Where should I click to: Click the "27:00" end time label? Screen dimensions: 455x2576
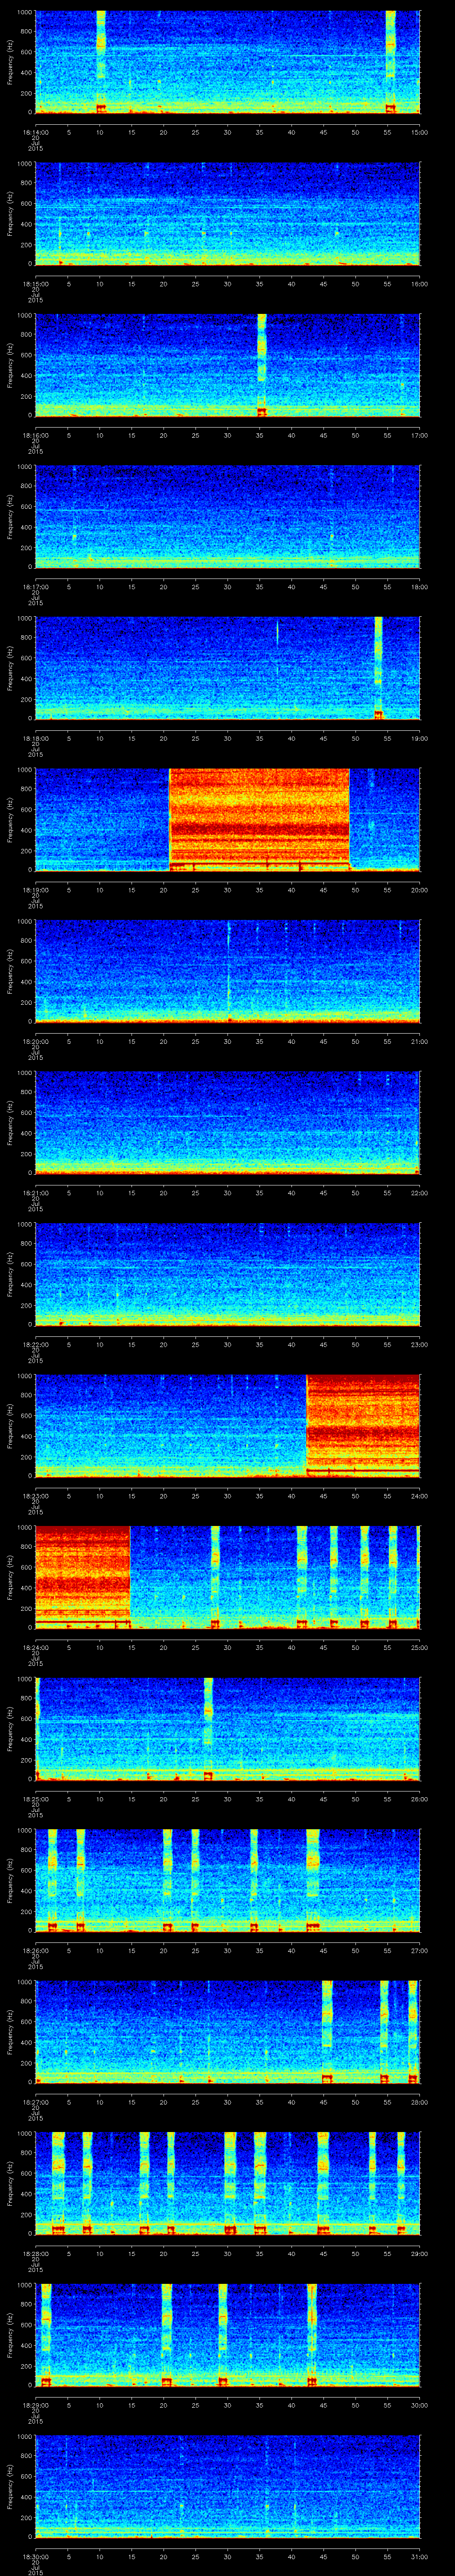(x=419, y=1950)
